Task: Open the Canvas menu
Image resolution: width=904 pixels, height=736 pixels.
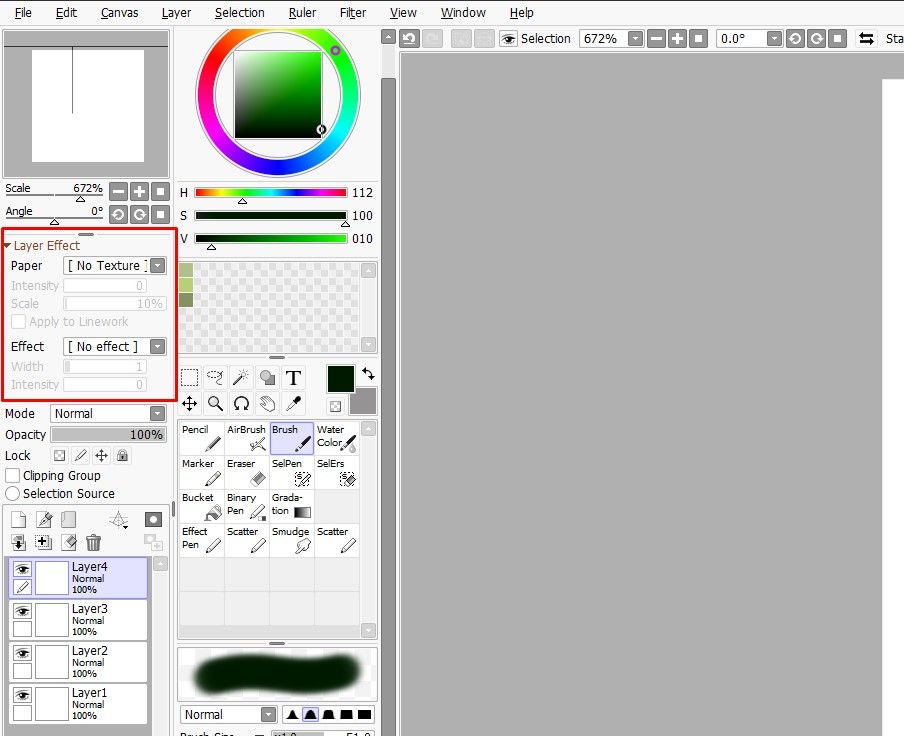Action: coord(119,13)
